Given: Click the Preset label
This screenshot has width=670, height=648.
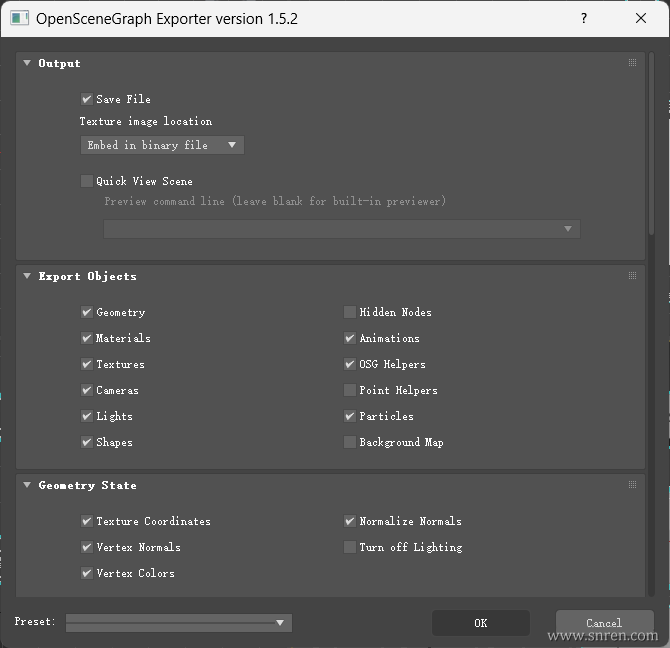Looking at the screenshot, I should coord(35,622).
